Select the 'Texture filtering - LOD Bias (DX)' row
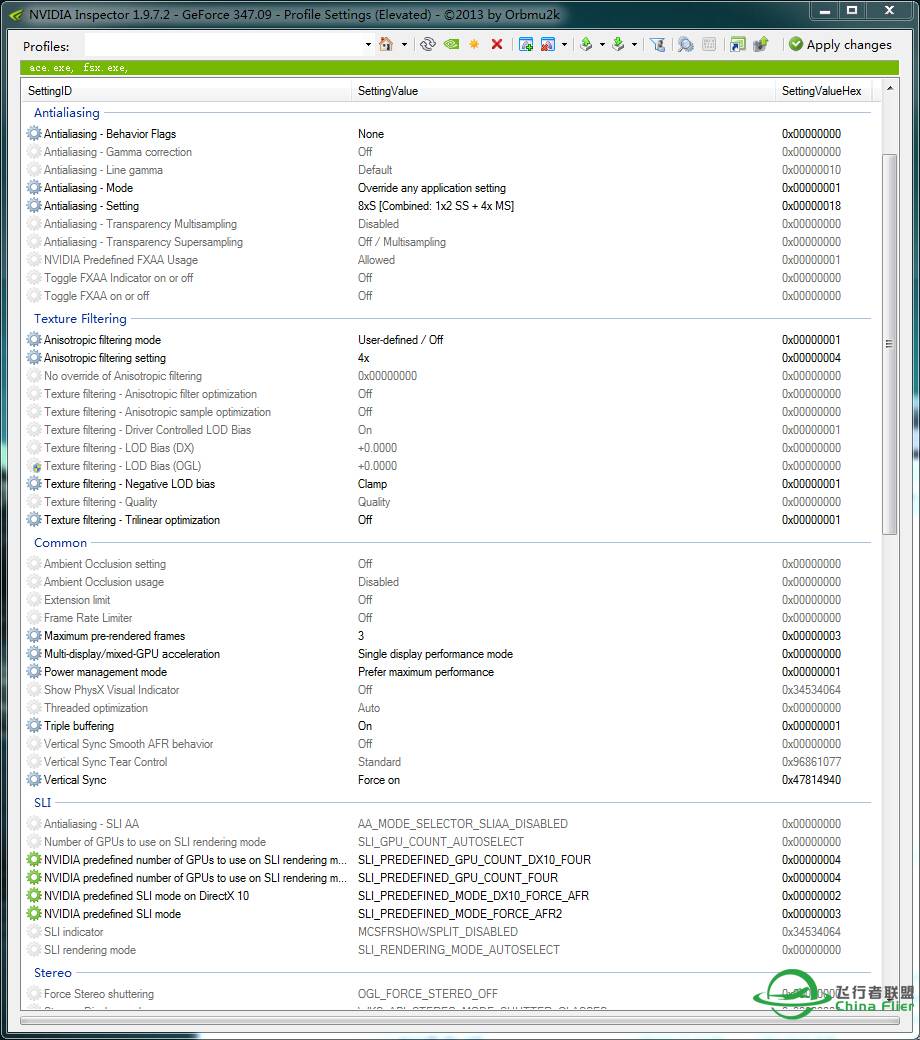Screen dimensions: 920x1040 [x=447, y=448]
